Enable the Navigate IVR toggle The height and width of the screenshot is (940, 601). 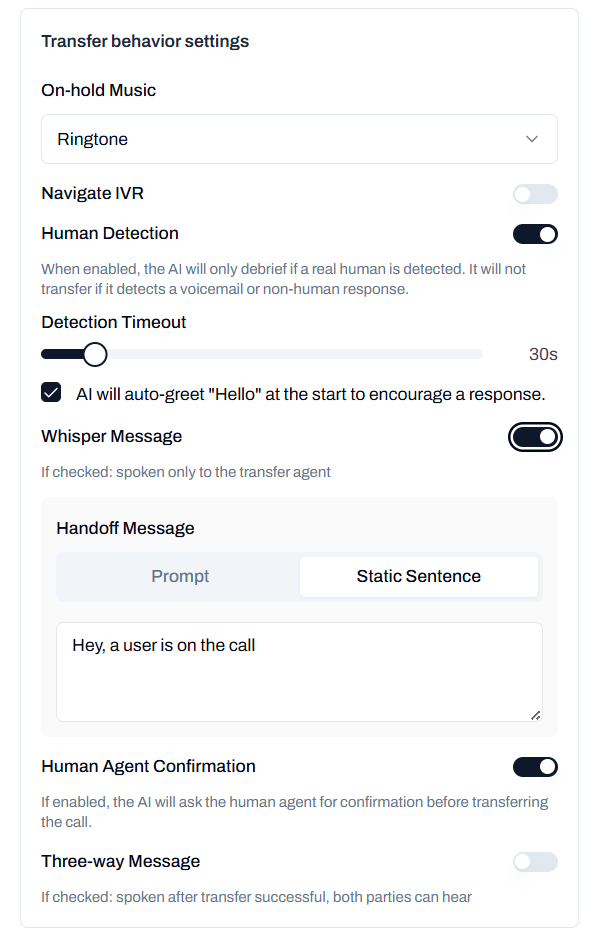tap(534, 194)
